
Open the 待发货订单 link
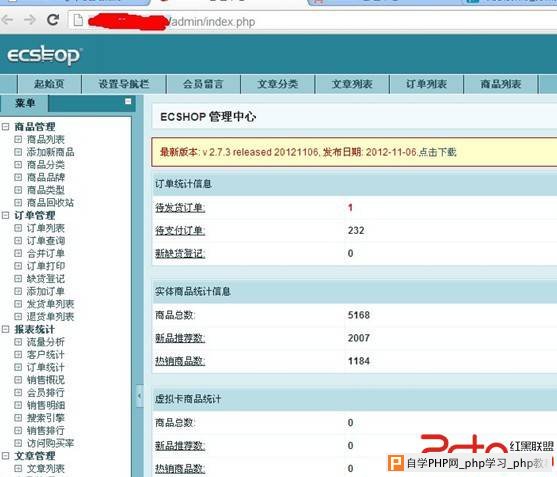(180, 208)
